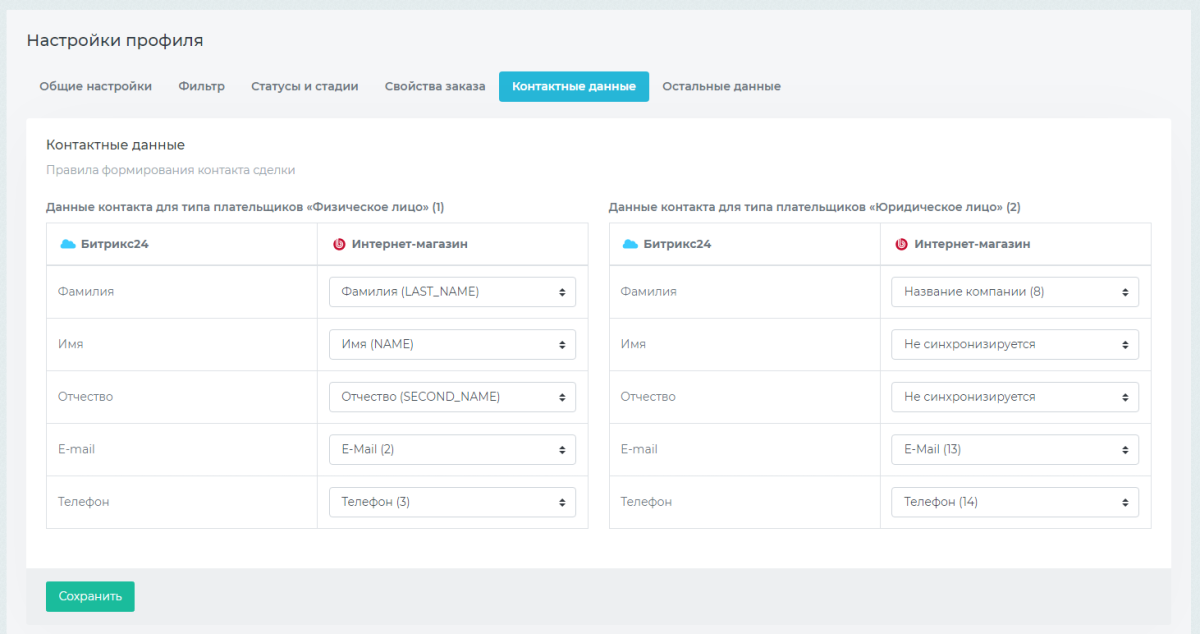Open the Имя (NAME) dropdown

click(x=452, y=344)
